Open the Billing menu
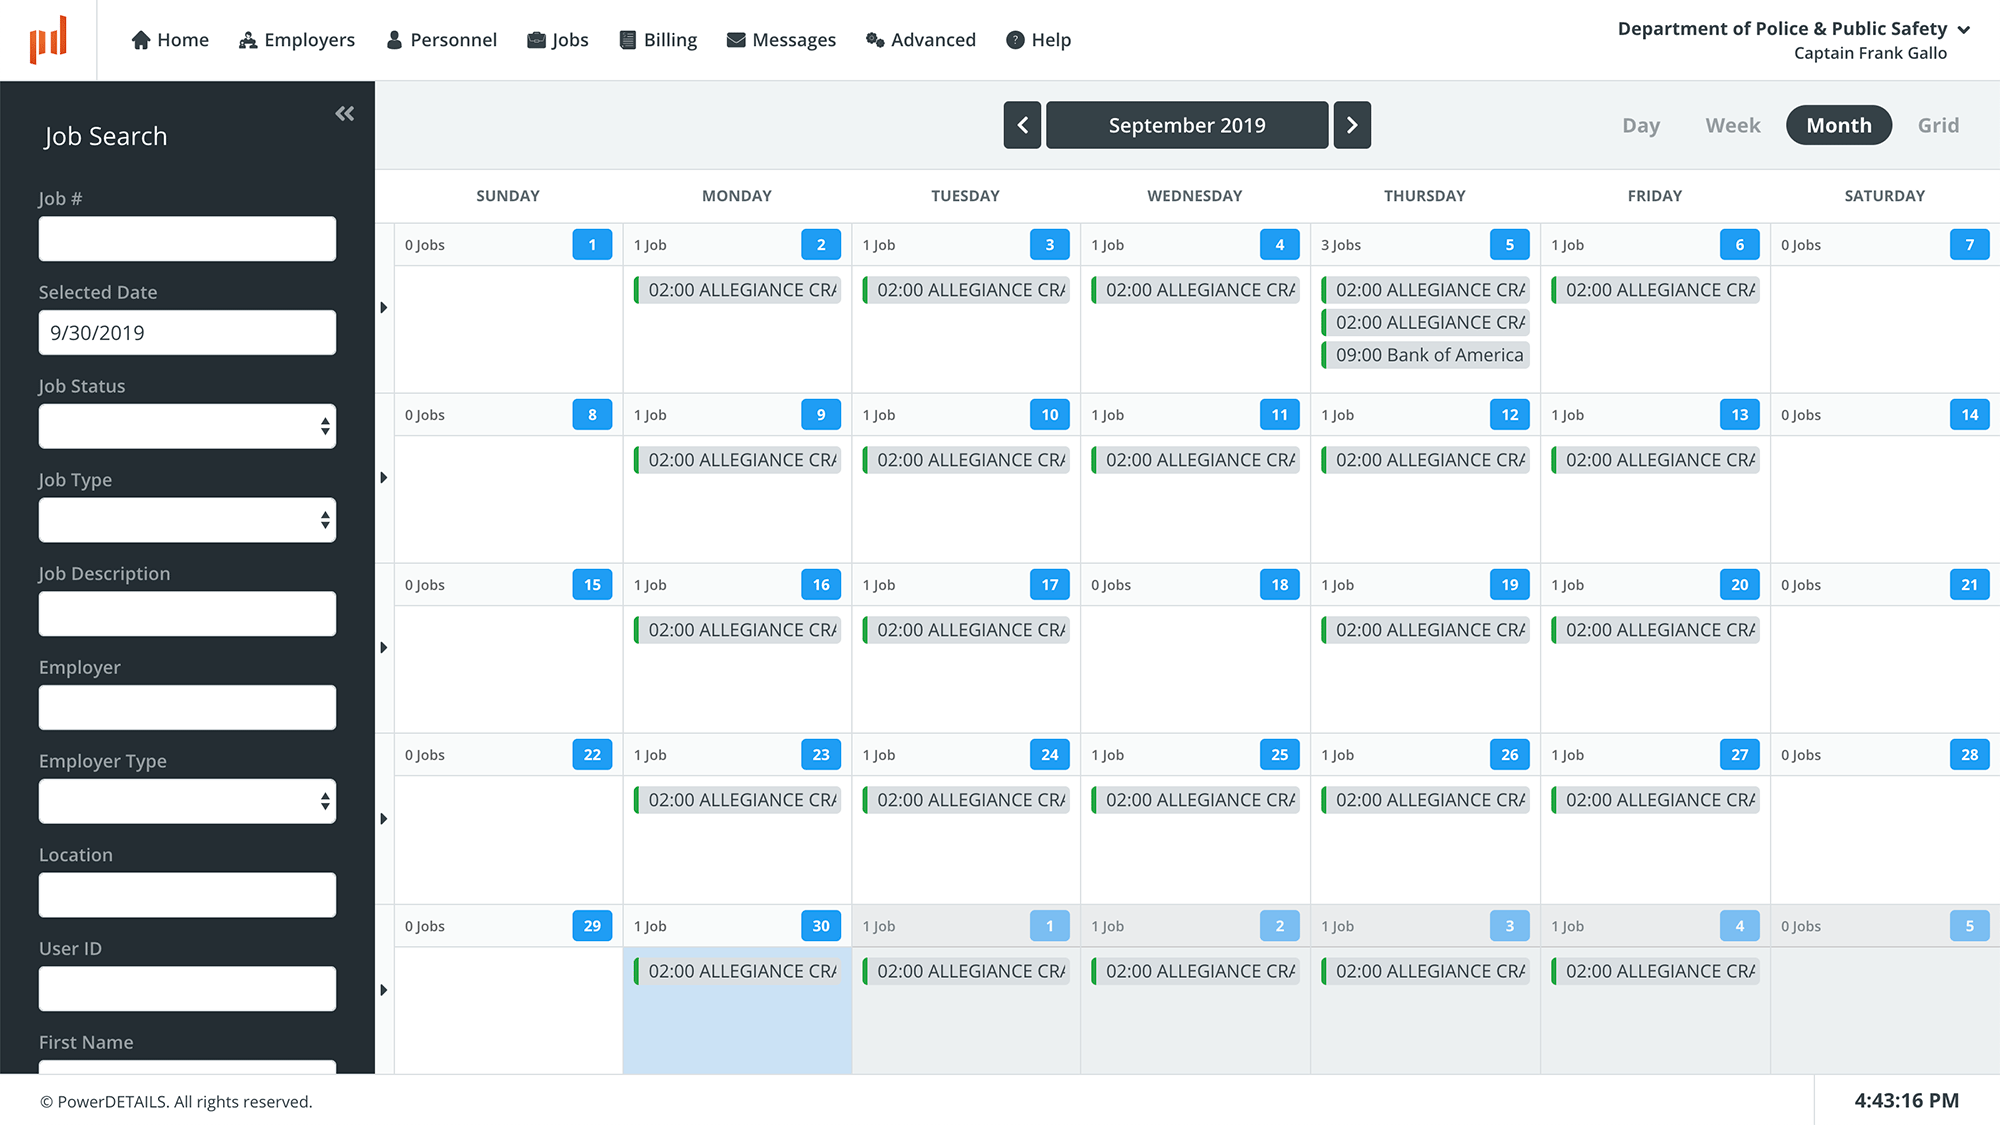Viewport: 2000px width, 1125px height. point(658,40)
